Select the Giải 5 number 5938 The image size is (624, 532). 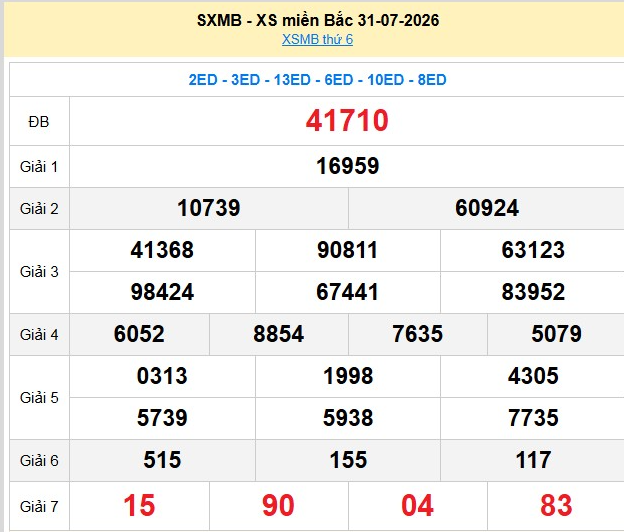click(x=348, y=418)
